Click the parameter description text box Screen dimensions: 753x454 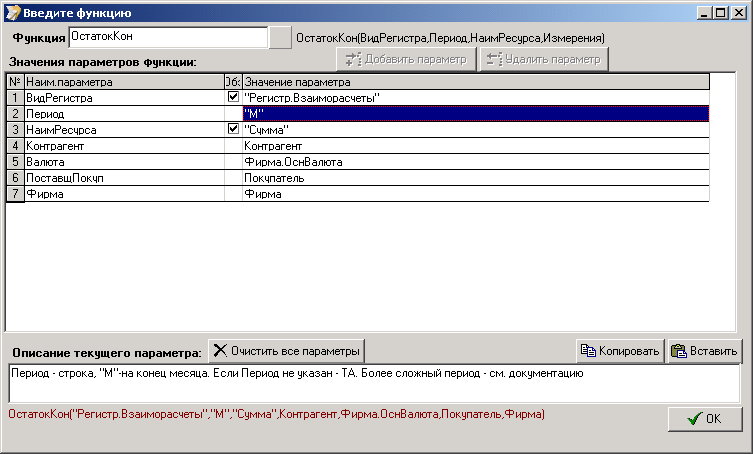pyautogui.click(x=374, y=383)
